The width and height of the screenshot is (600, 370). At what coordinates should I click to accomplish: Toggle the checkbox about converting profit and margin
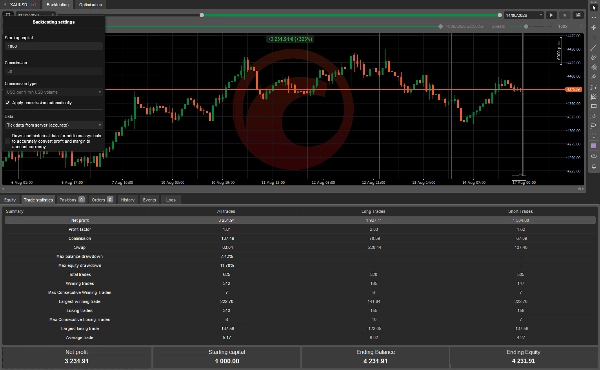tap(8, 141)
